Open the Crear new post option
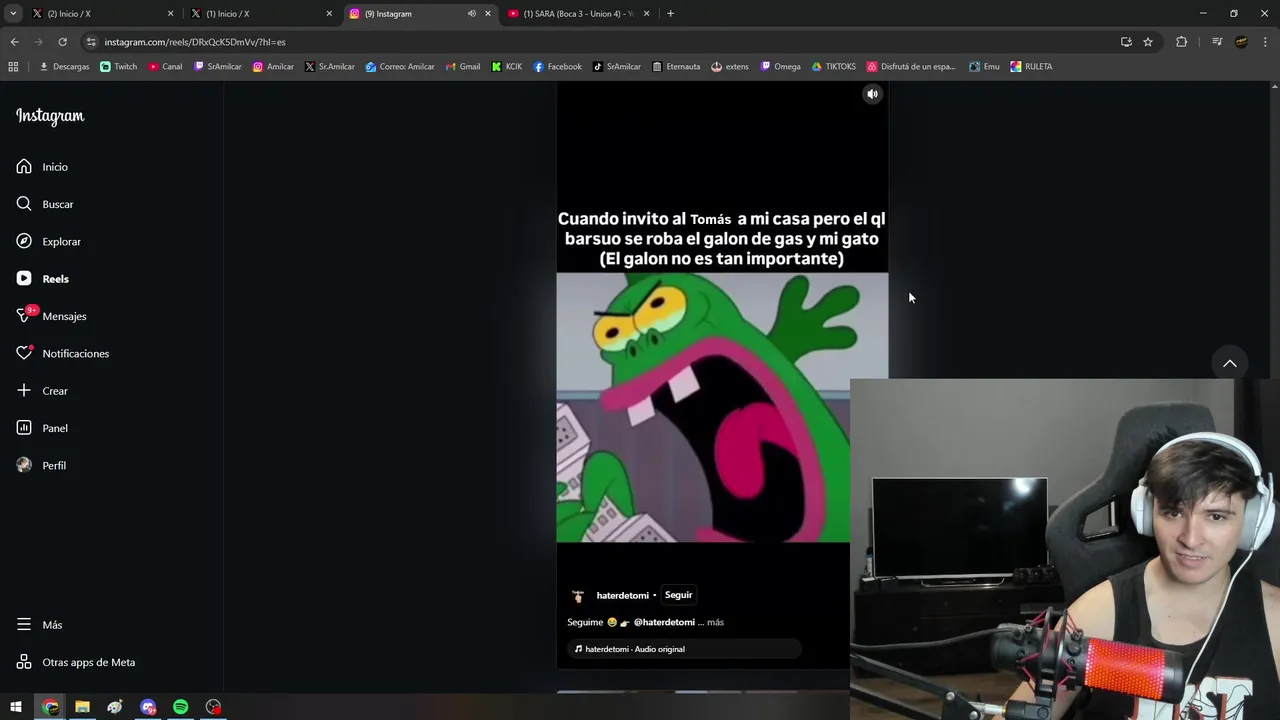Image resolution: width=1280 pixels, height=720 pixels. (42, 391)
